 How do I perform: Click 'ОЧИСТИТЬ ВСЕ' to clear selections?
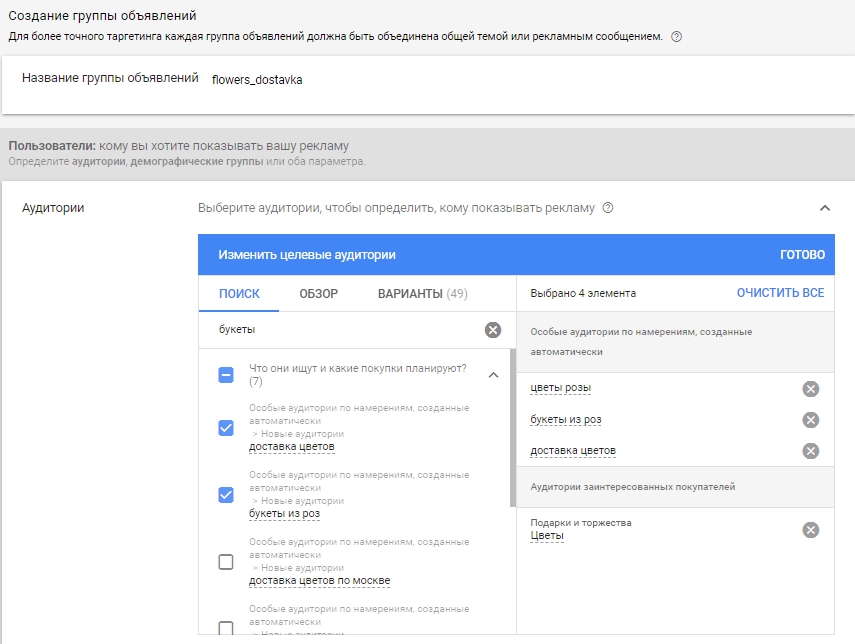click(x=780, y=293)
